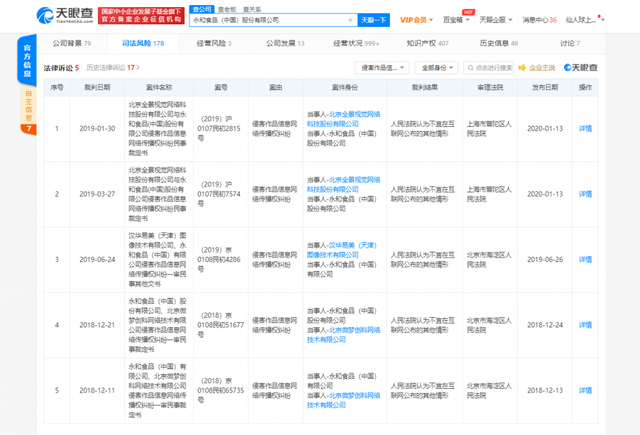The height and width of the screenshot is (435, 640).
Task: Open 北京微梦创科网络技术 link in row 5
Action: pos(344,400)
